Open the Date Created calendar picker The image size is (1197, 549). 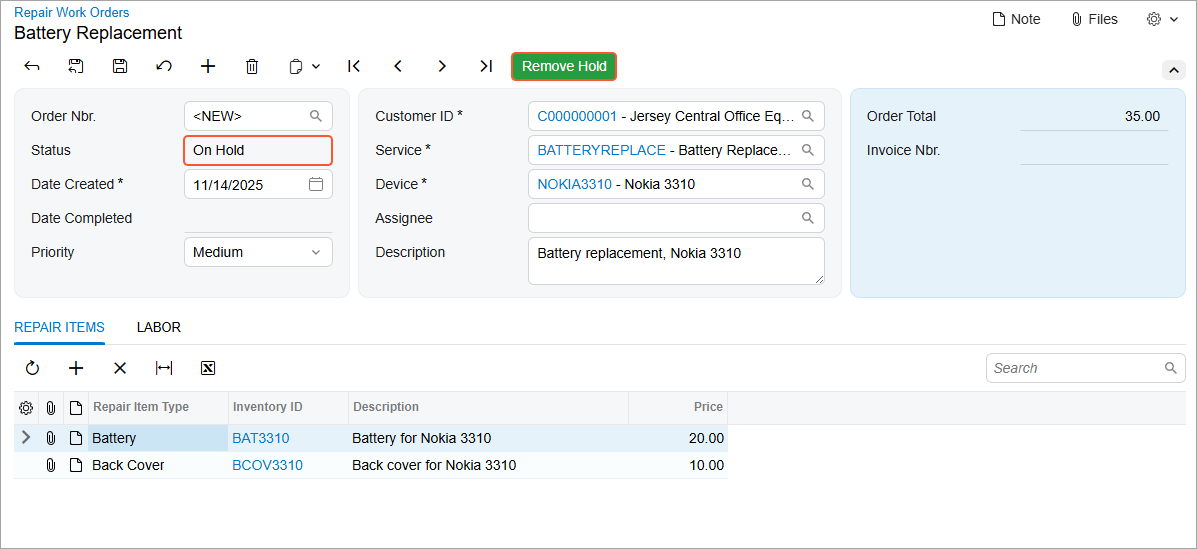(316, 184)
